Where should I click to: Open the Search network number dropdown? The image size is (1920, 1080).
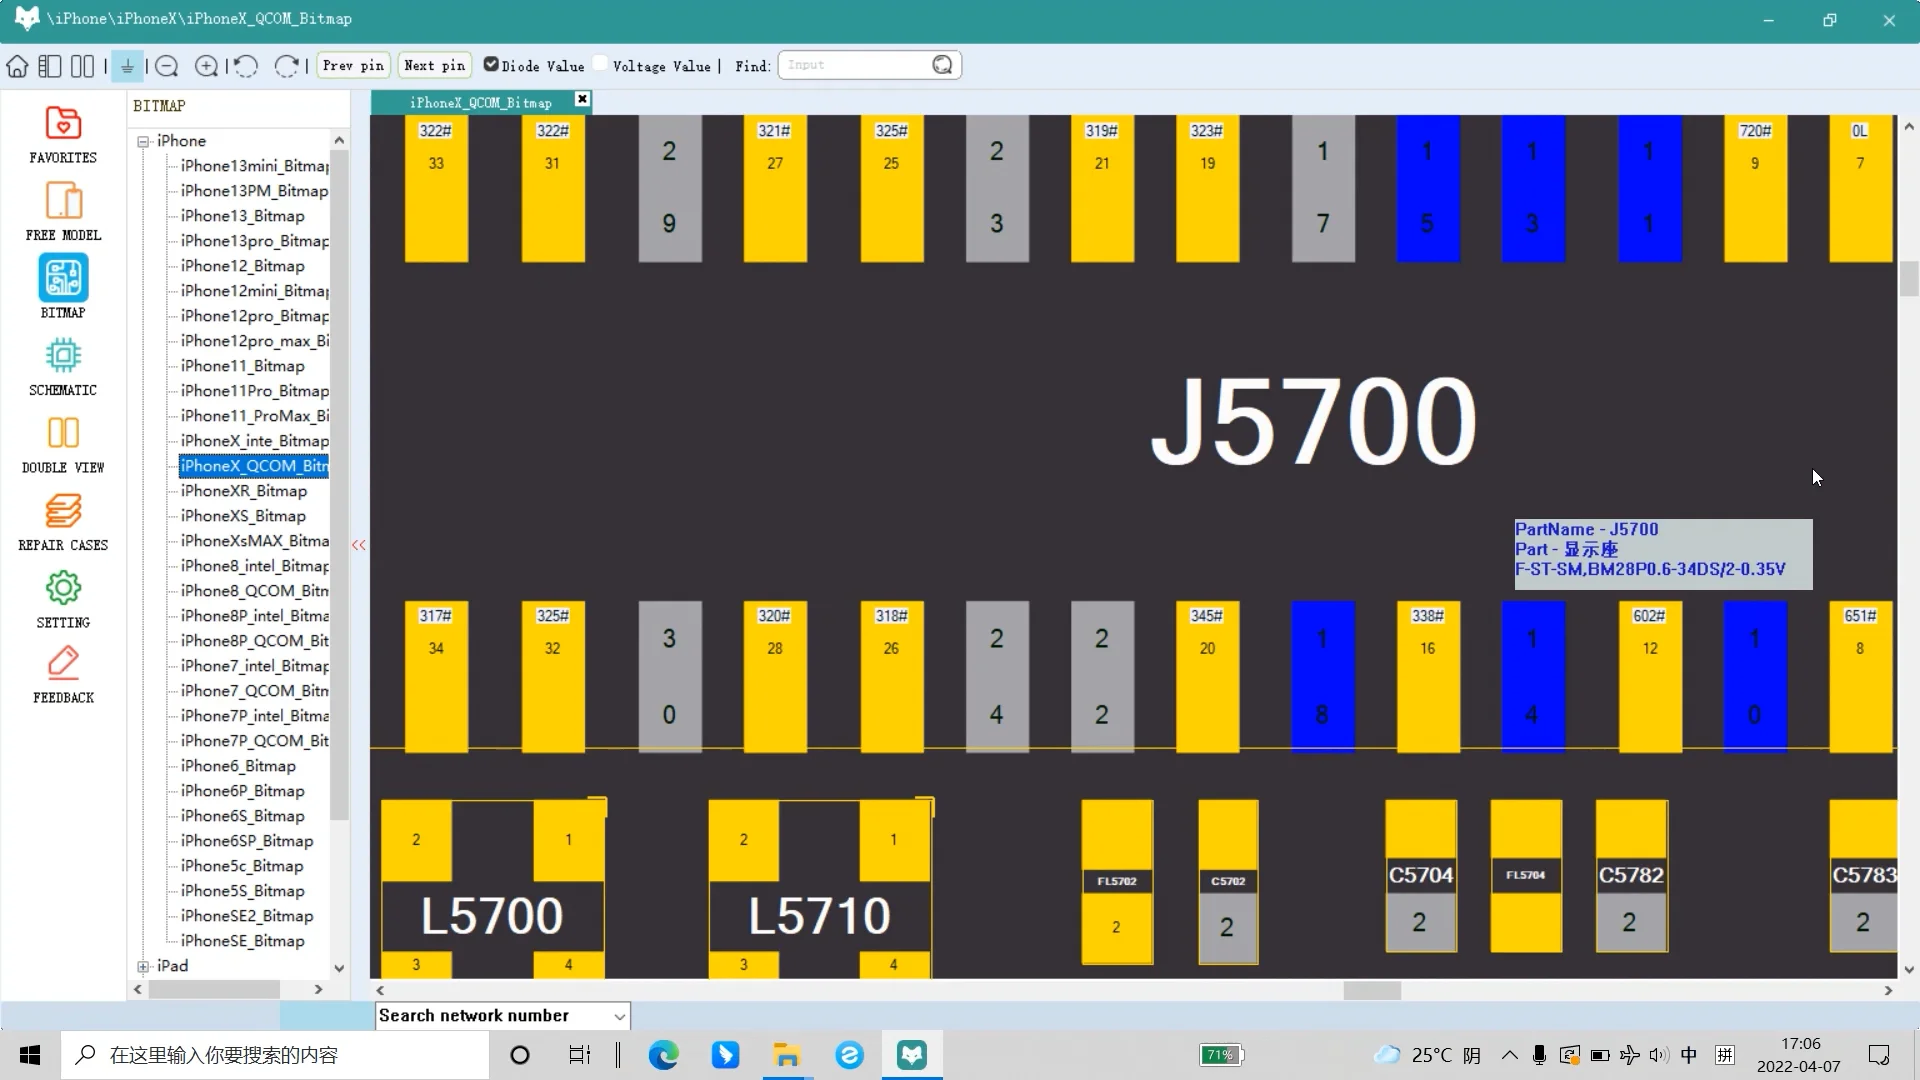[619, 1016]
